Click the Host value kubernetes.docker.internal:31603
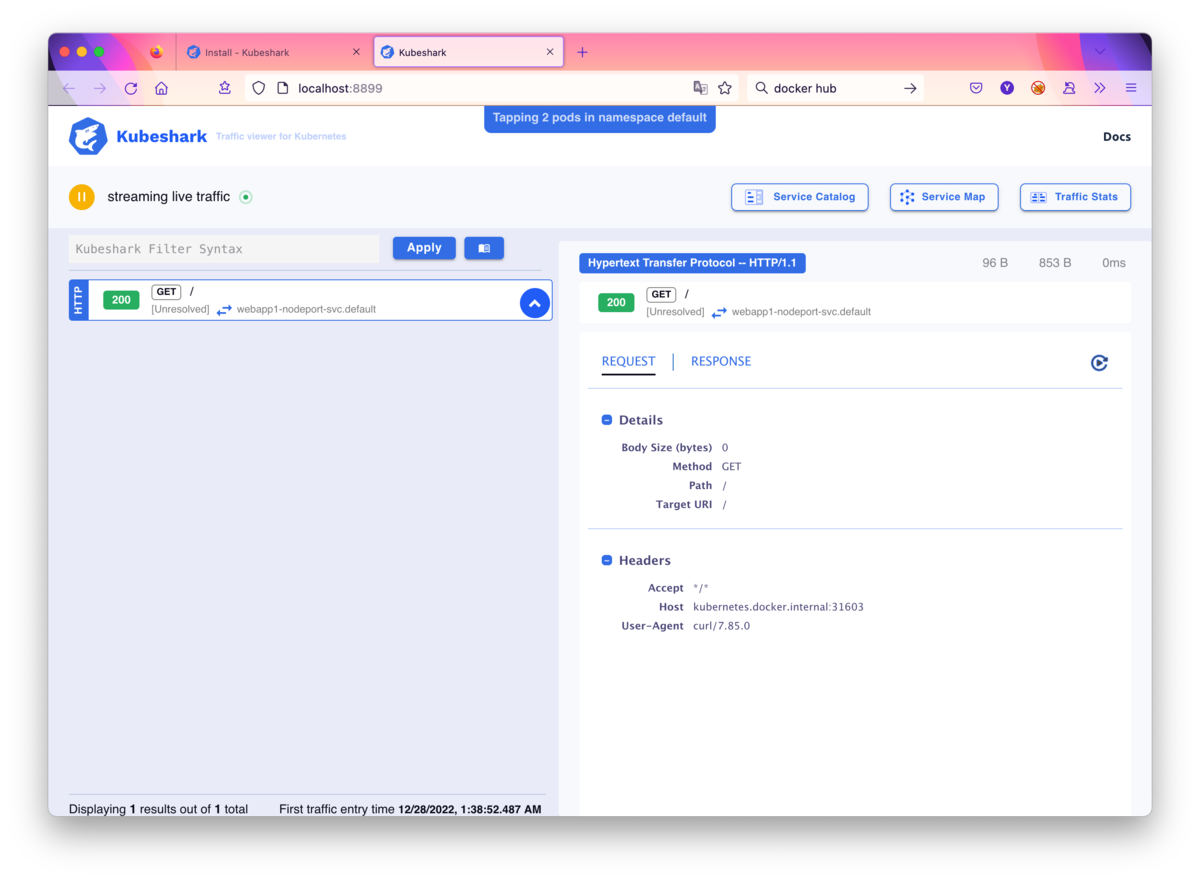The image size is (1200, 880). point(778,607)
